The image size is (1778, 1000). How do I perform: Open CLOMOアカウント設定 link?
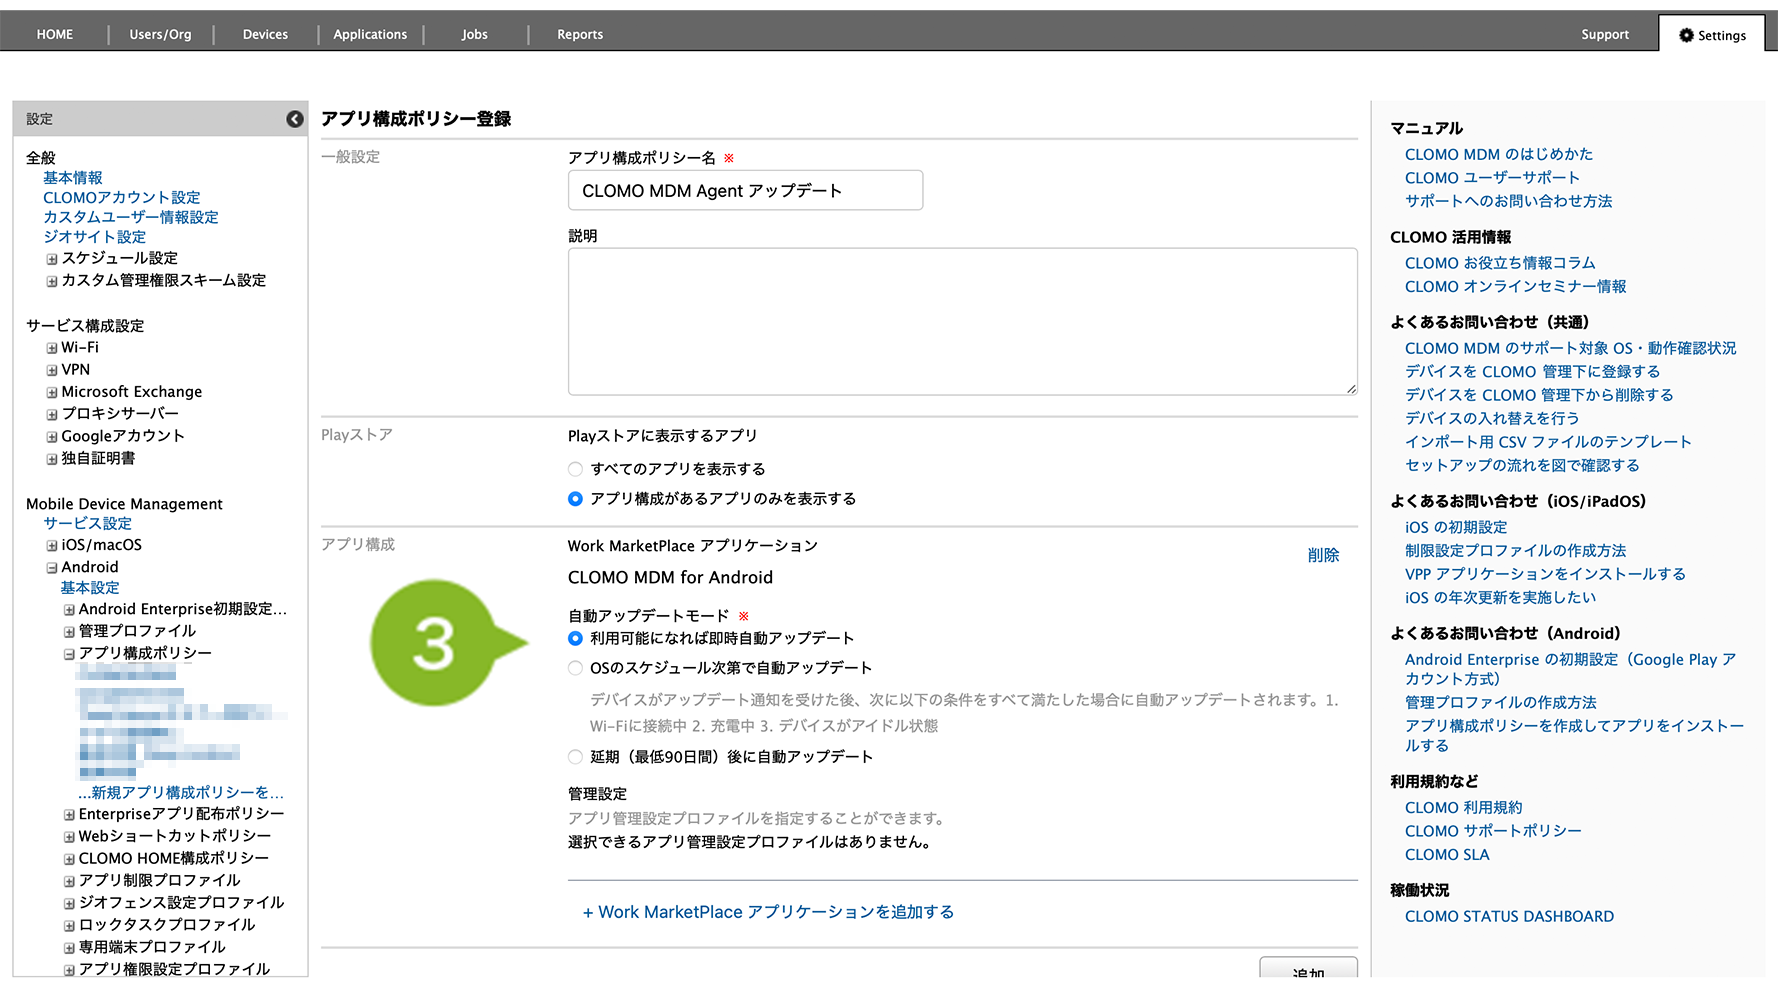[122, 197]
